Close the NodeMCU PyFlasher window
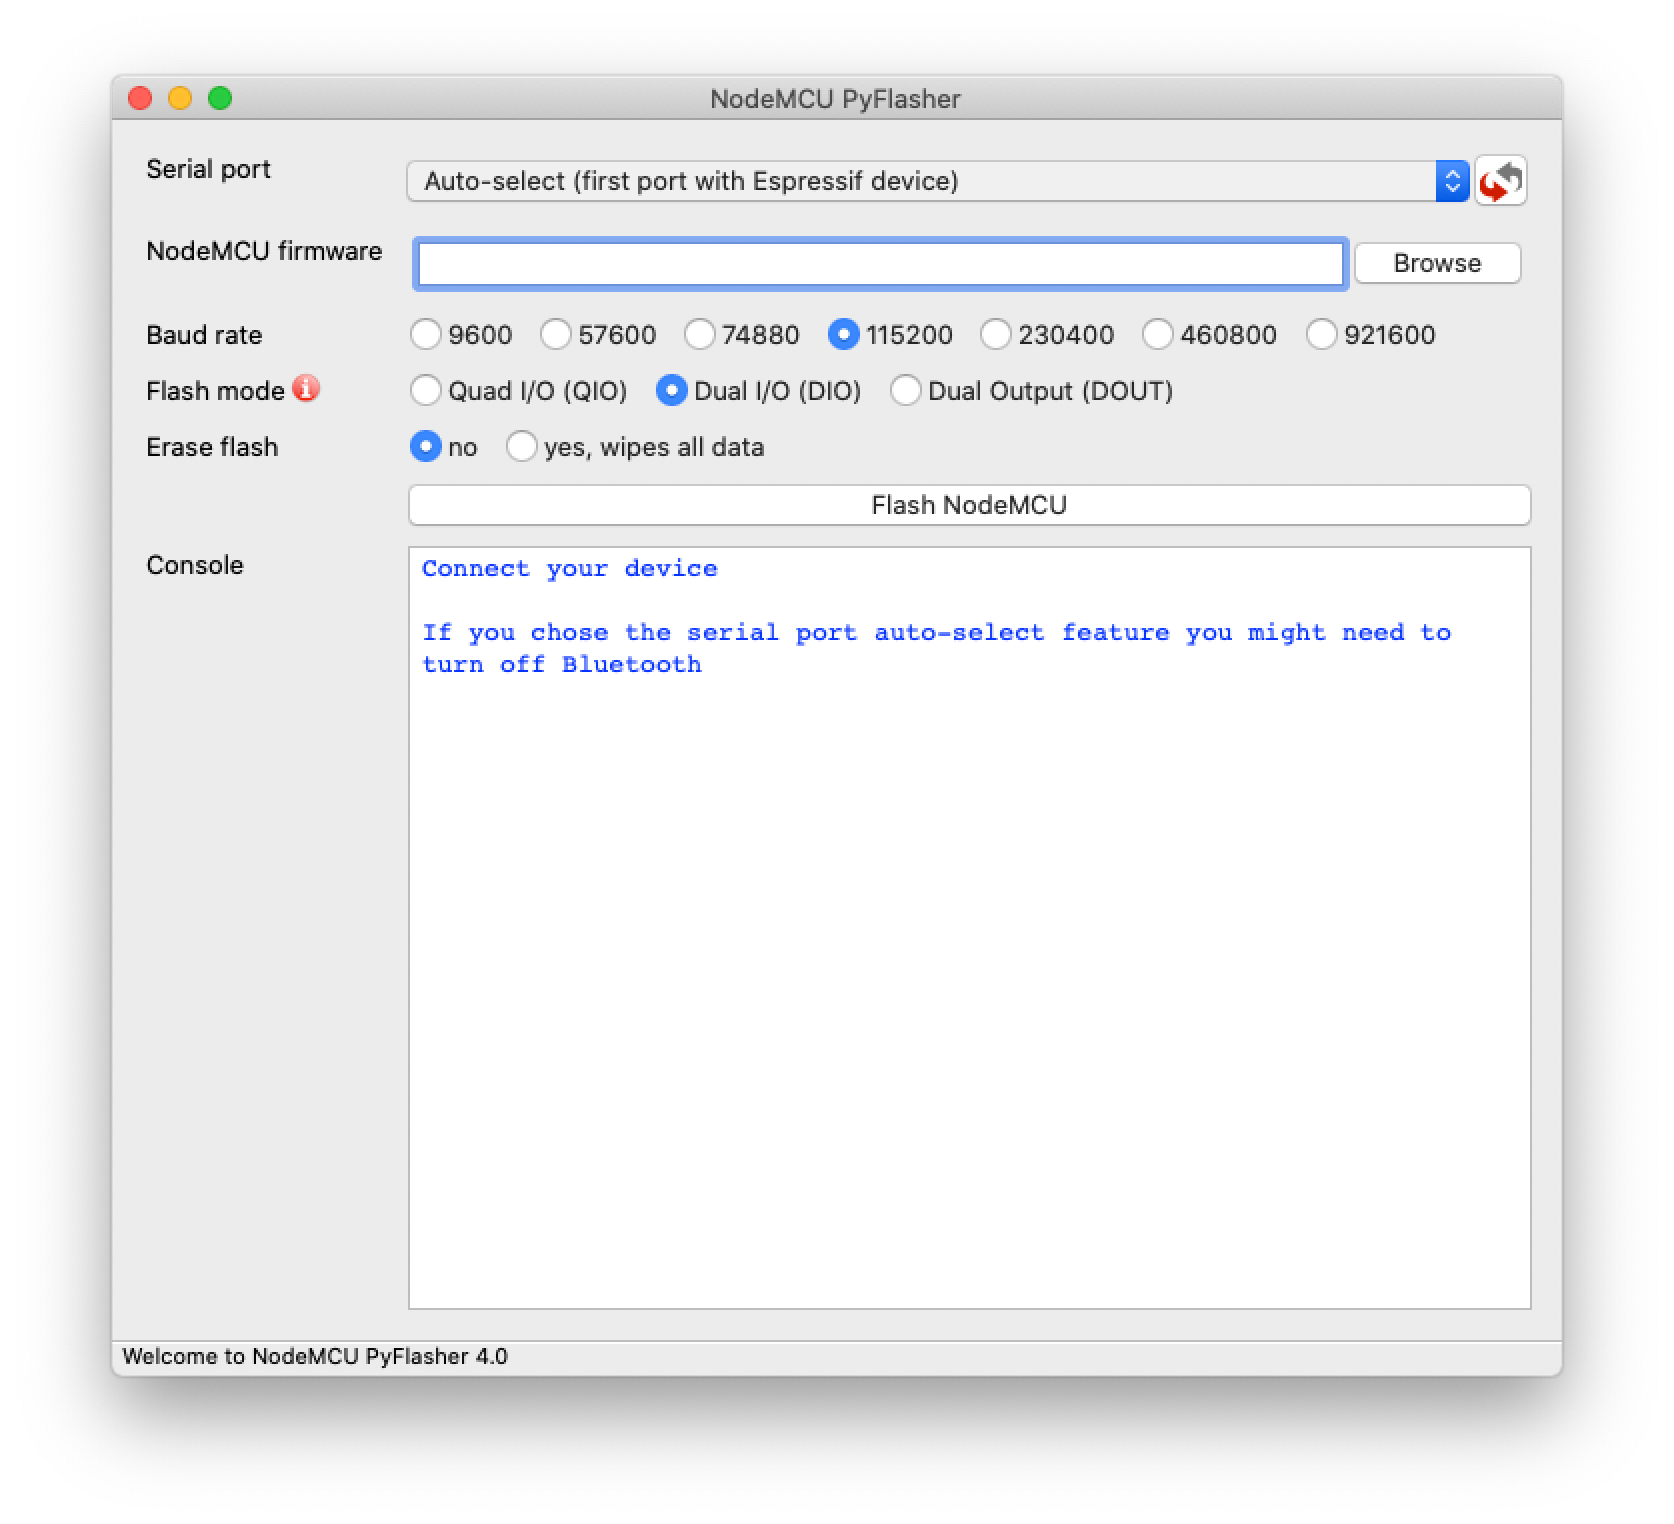Viewport: 1674px width, 1524px height. [140, 98]
